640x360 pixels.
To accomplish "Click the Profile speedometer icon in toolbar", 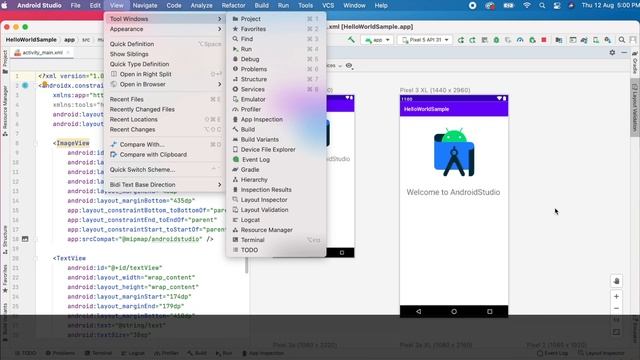I will [520, 40].
